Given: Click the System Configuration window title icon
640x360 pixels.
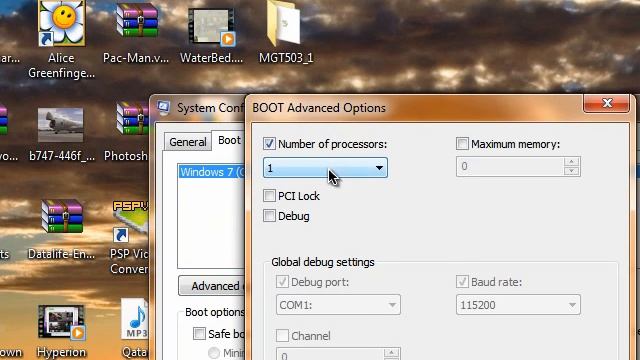Looking at the screenshot, I should point(164,107).
